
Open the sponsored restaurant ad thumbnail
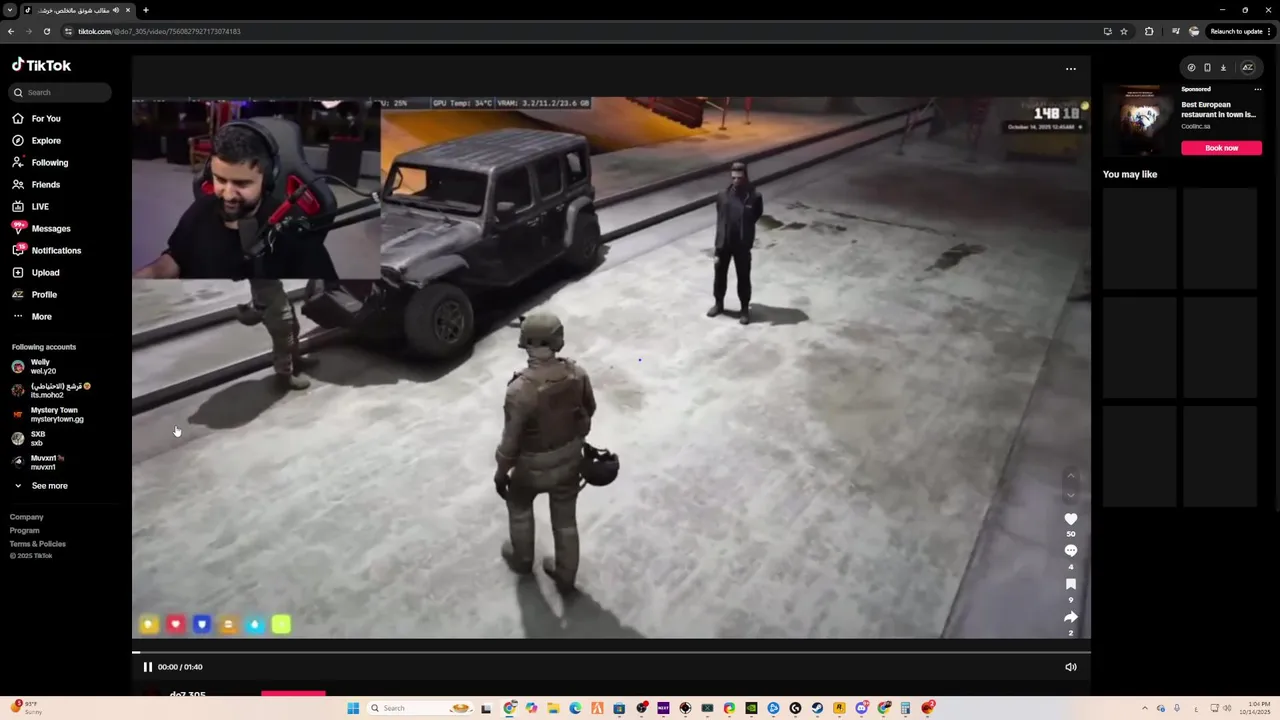click(1140, 121)
